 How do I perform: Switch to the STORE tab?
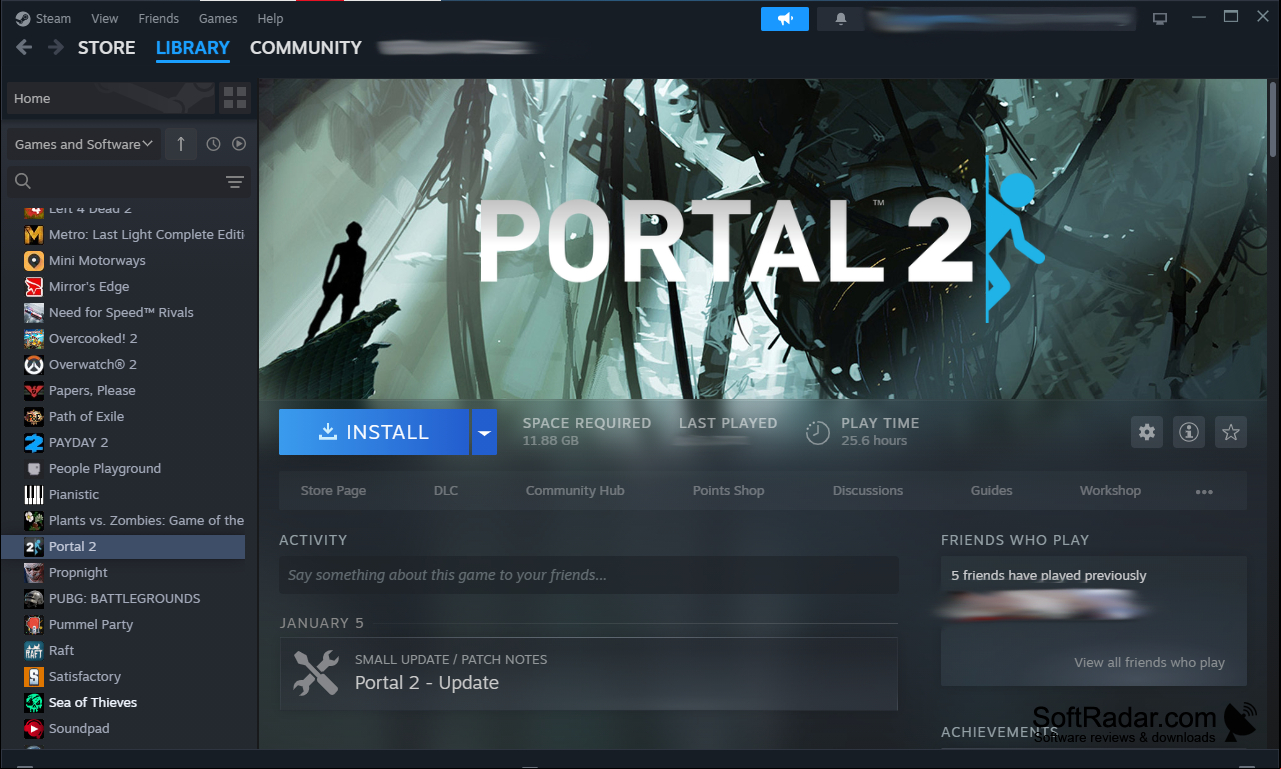106,47
